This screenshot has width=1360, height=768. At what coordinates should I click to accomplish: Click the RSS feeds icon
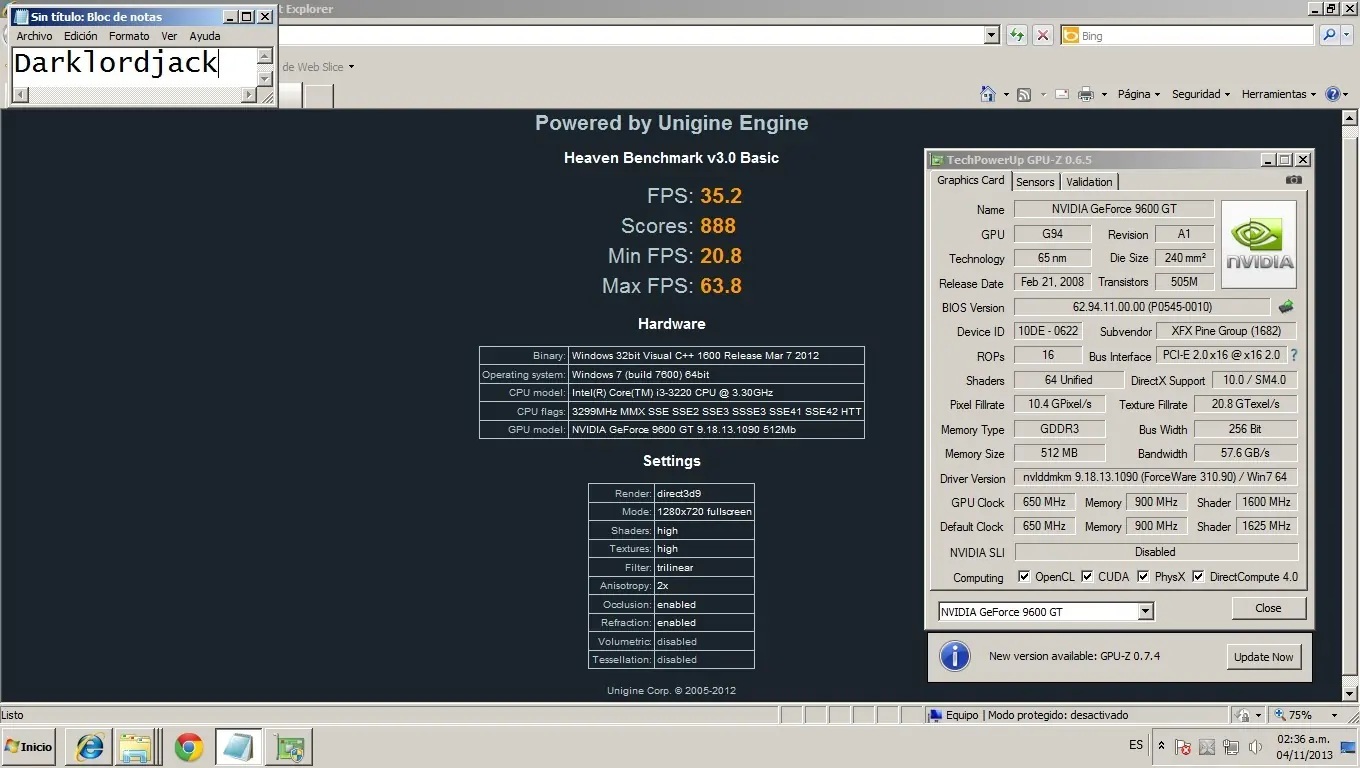(1024, 94)
